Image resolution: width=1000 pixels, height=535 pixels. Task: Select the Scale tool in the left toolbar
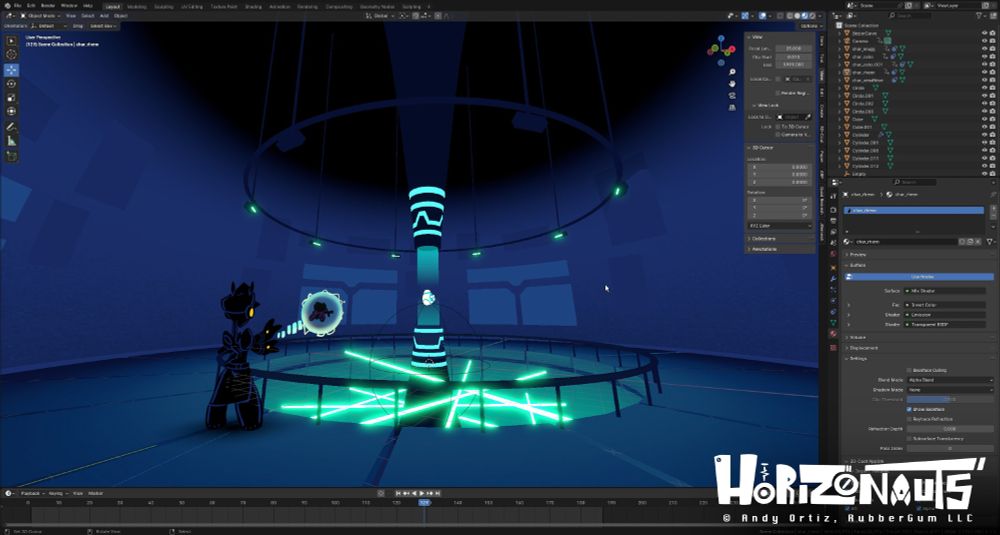pyautogui.click(x=11, y=98)
